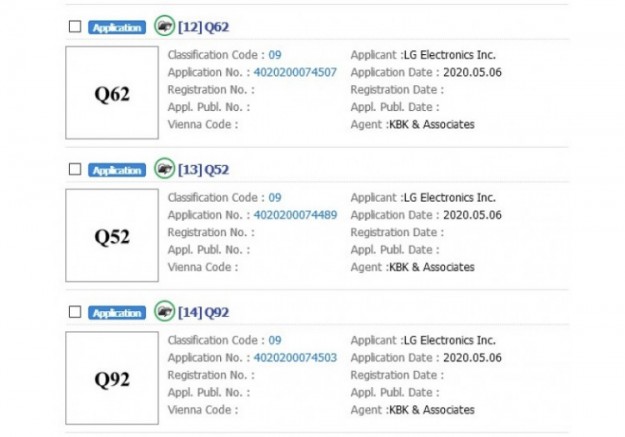Open application number 4020200074489
Image resolution: width=625 pixels, height=437 pixels.
click(x=295, y=215)
